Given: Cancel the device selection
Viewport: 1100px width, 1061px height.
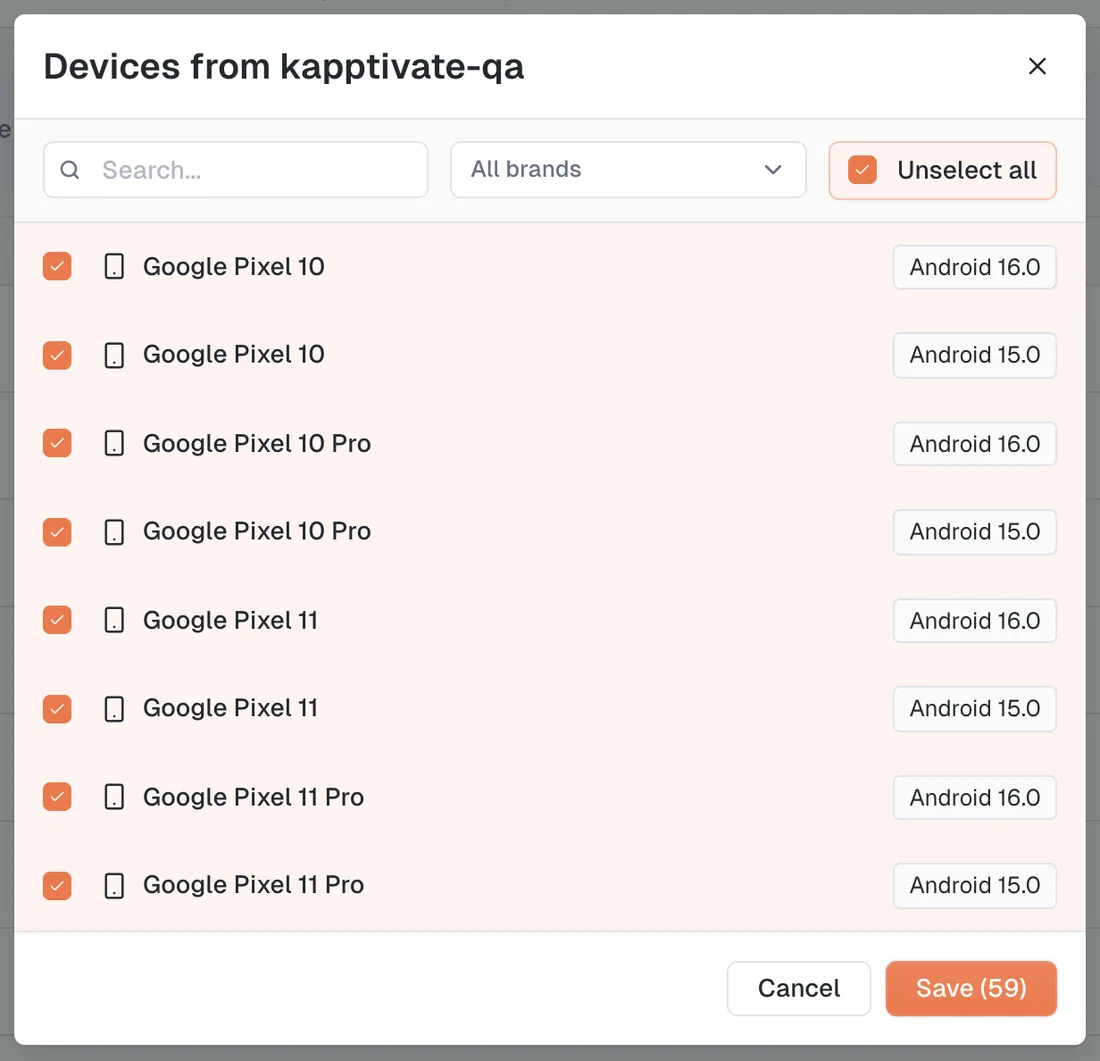Looking at the screenshot, I should click(798, 988).
